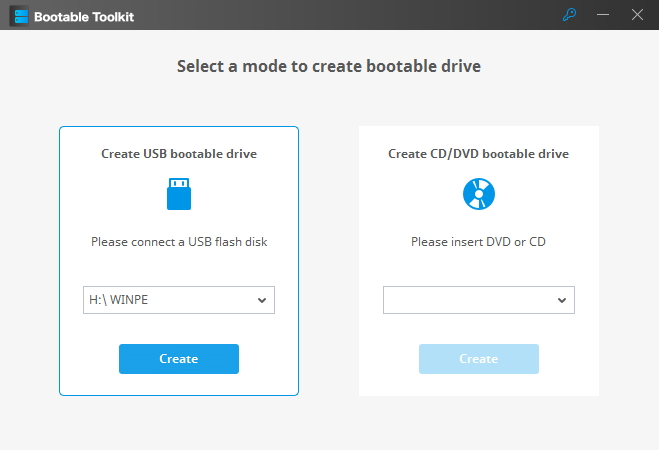Viewport: 659px width, 450px height.
Task: Click Create under USB bootable drive
Action: pyautogui.click(x=179, y=359)
